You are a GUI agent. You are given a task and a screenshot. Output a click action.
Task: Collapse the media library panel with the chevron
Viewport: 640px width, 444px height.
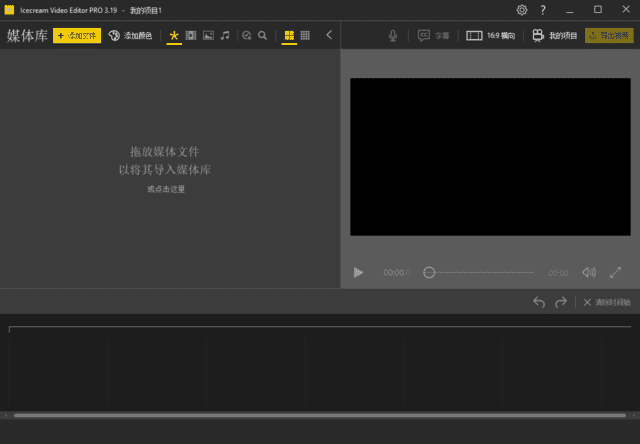tap(329, 35)
